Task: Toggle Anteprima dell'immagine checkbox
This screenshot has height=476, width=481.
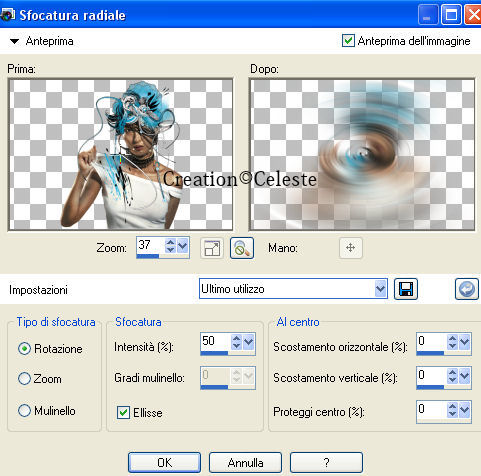Action: point(348,41)
